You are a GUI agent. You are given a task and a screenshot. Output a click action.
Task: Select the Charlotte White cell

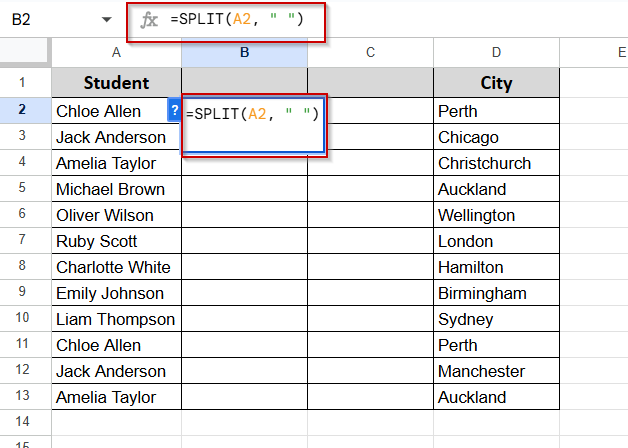point(117,267)
